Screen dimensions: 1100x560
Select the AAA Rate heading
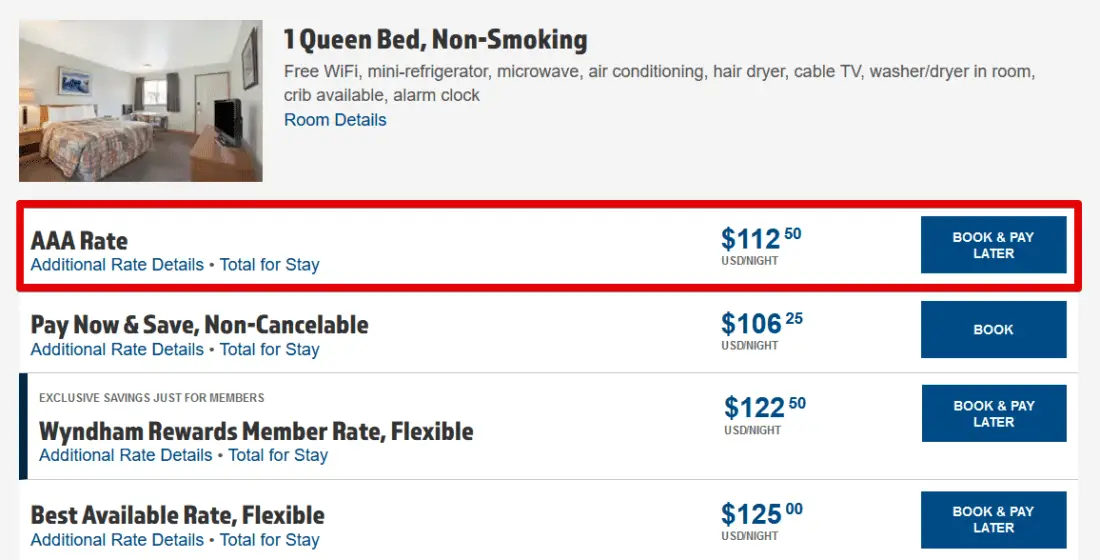point(79,241)
